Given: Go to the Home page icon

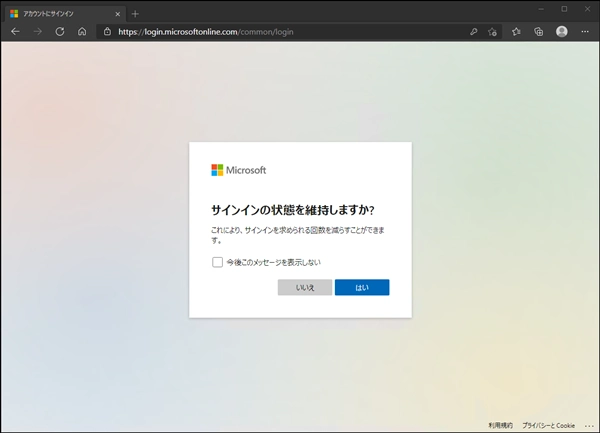Looking at the screenshot, I should 82,32.
